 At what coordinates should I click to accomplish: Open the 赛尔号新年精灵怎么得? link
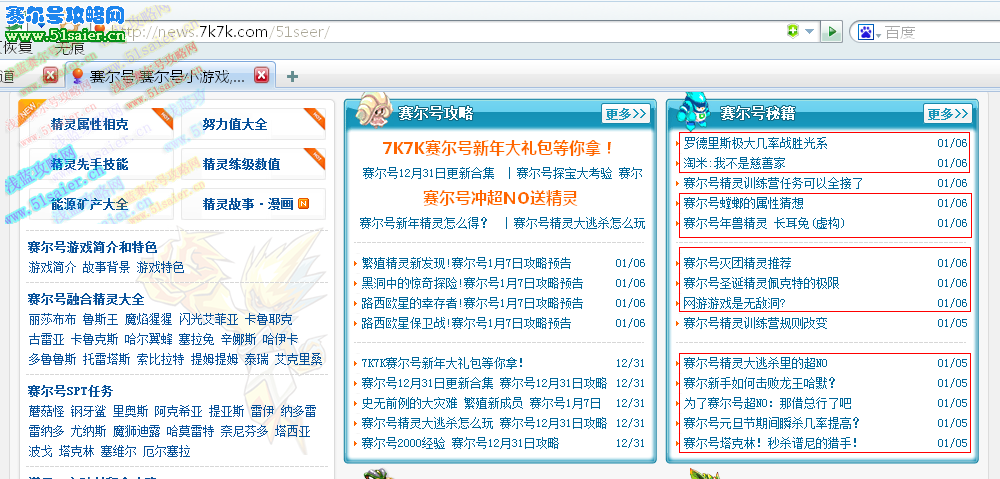423,223
